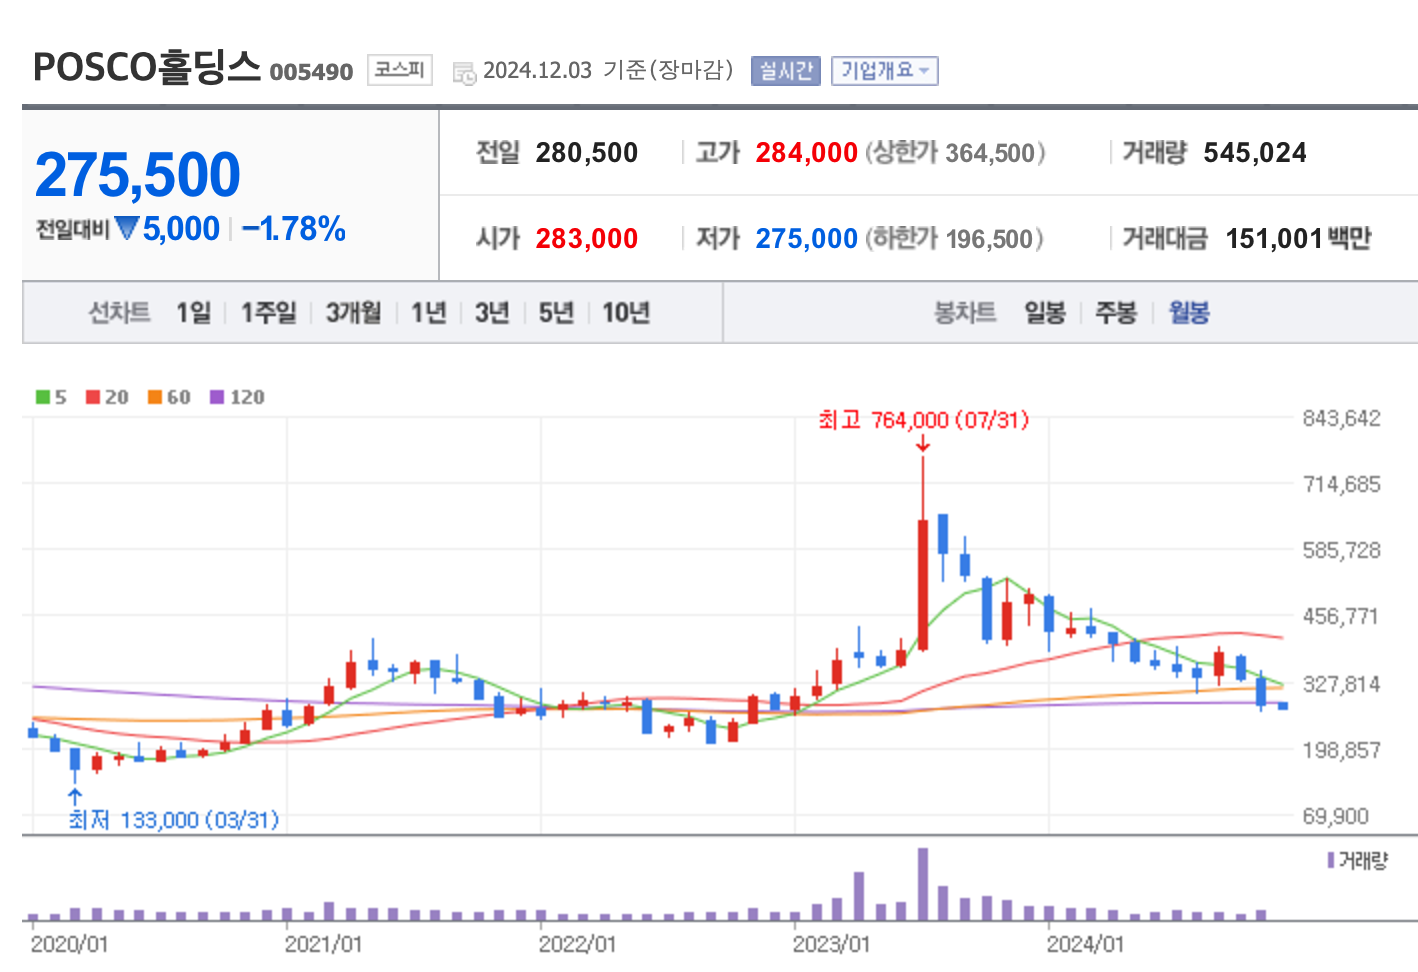The width and height of the screenshot is (1418, 972).
Task: Select the 1일 line chart tab
Action: click(x=193, y=313)
